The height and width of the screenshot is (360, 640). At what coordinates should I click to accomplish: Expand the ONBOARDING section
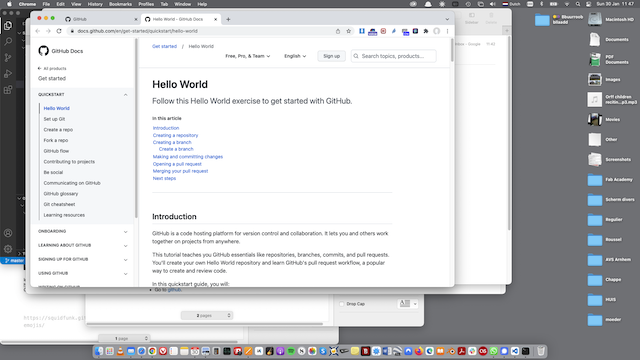[125, 231]
